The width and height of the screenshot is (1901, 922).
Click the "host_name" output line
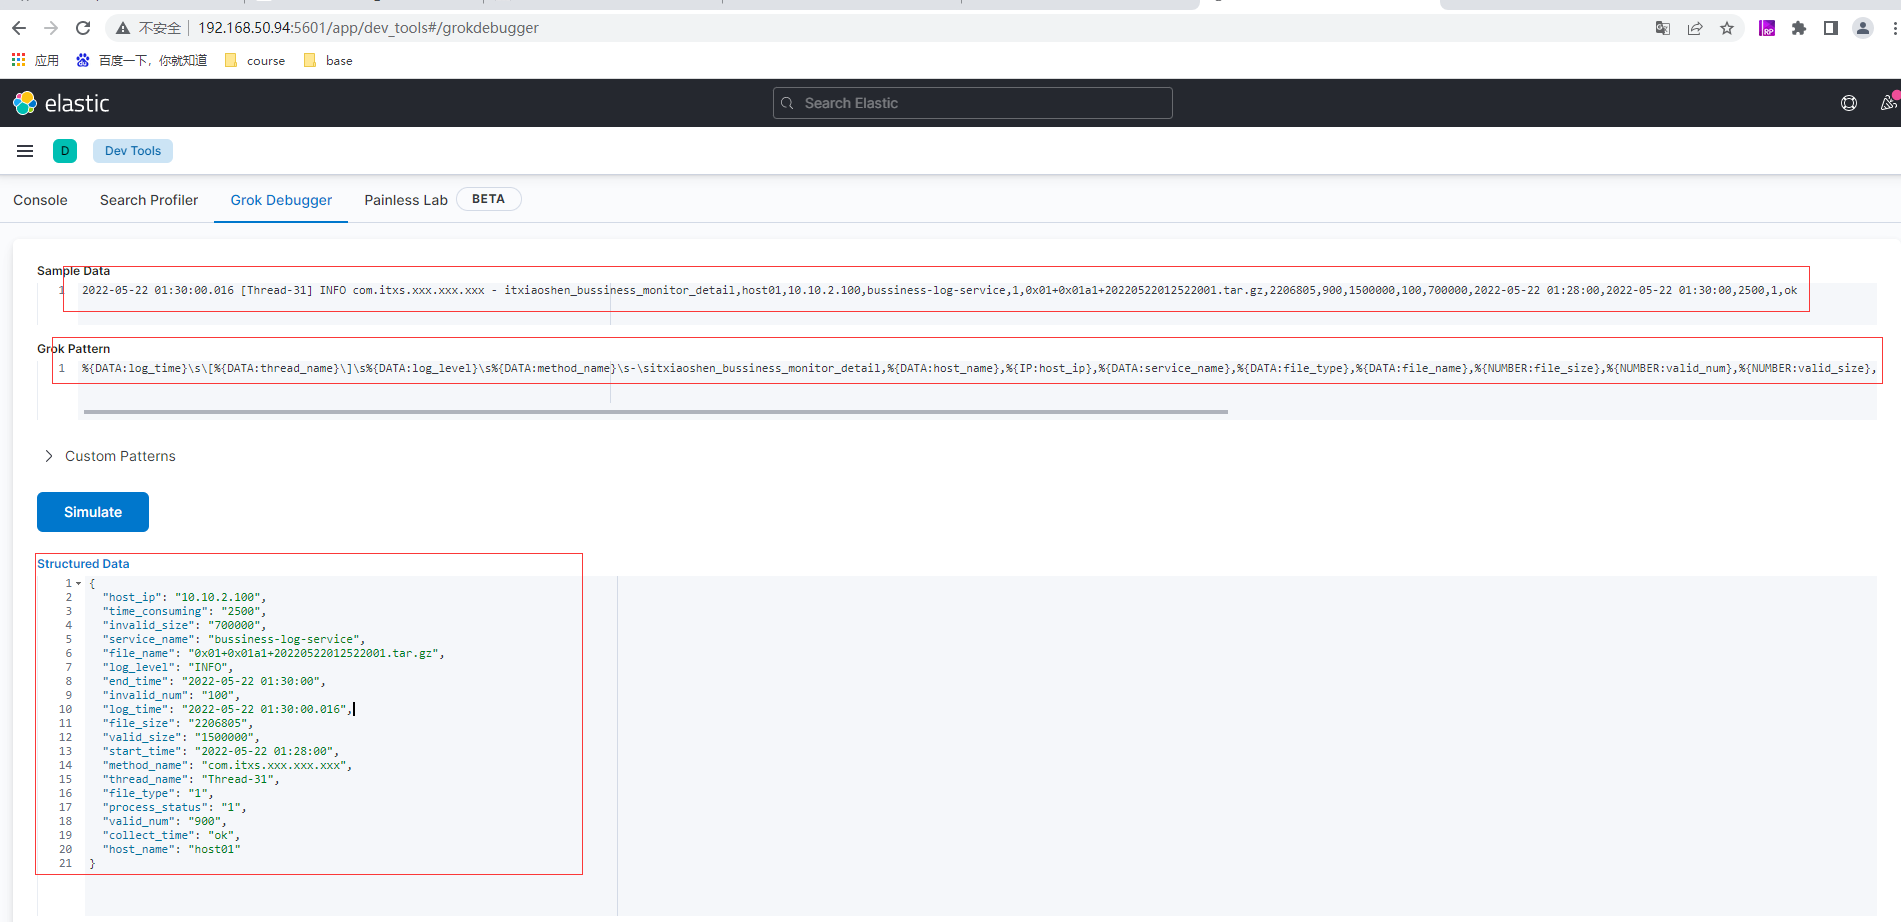(172, 849)
